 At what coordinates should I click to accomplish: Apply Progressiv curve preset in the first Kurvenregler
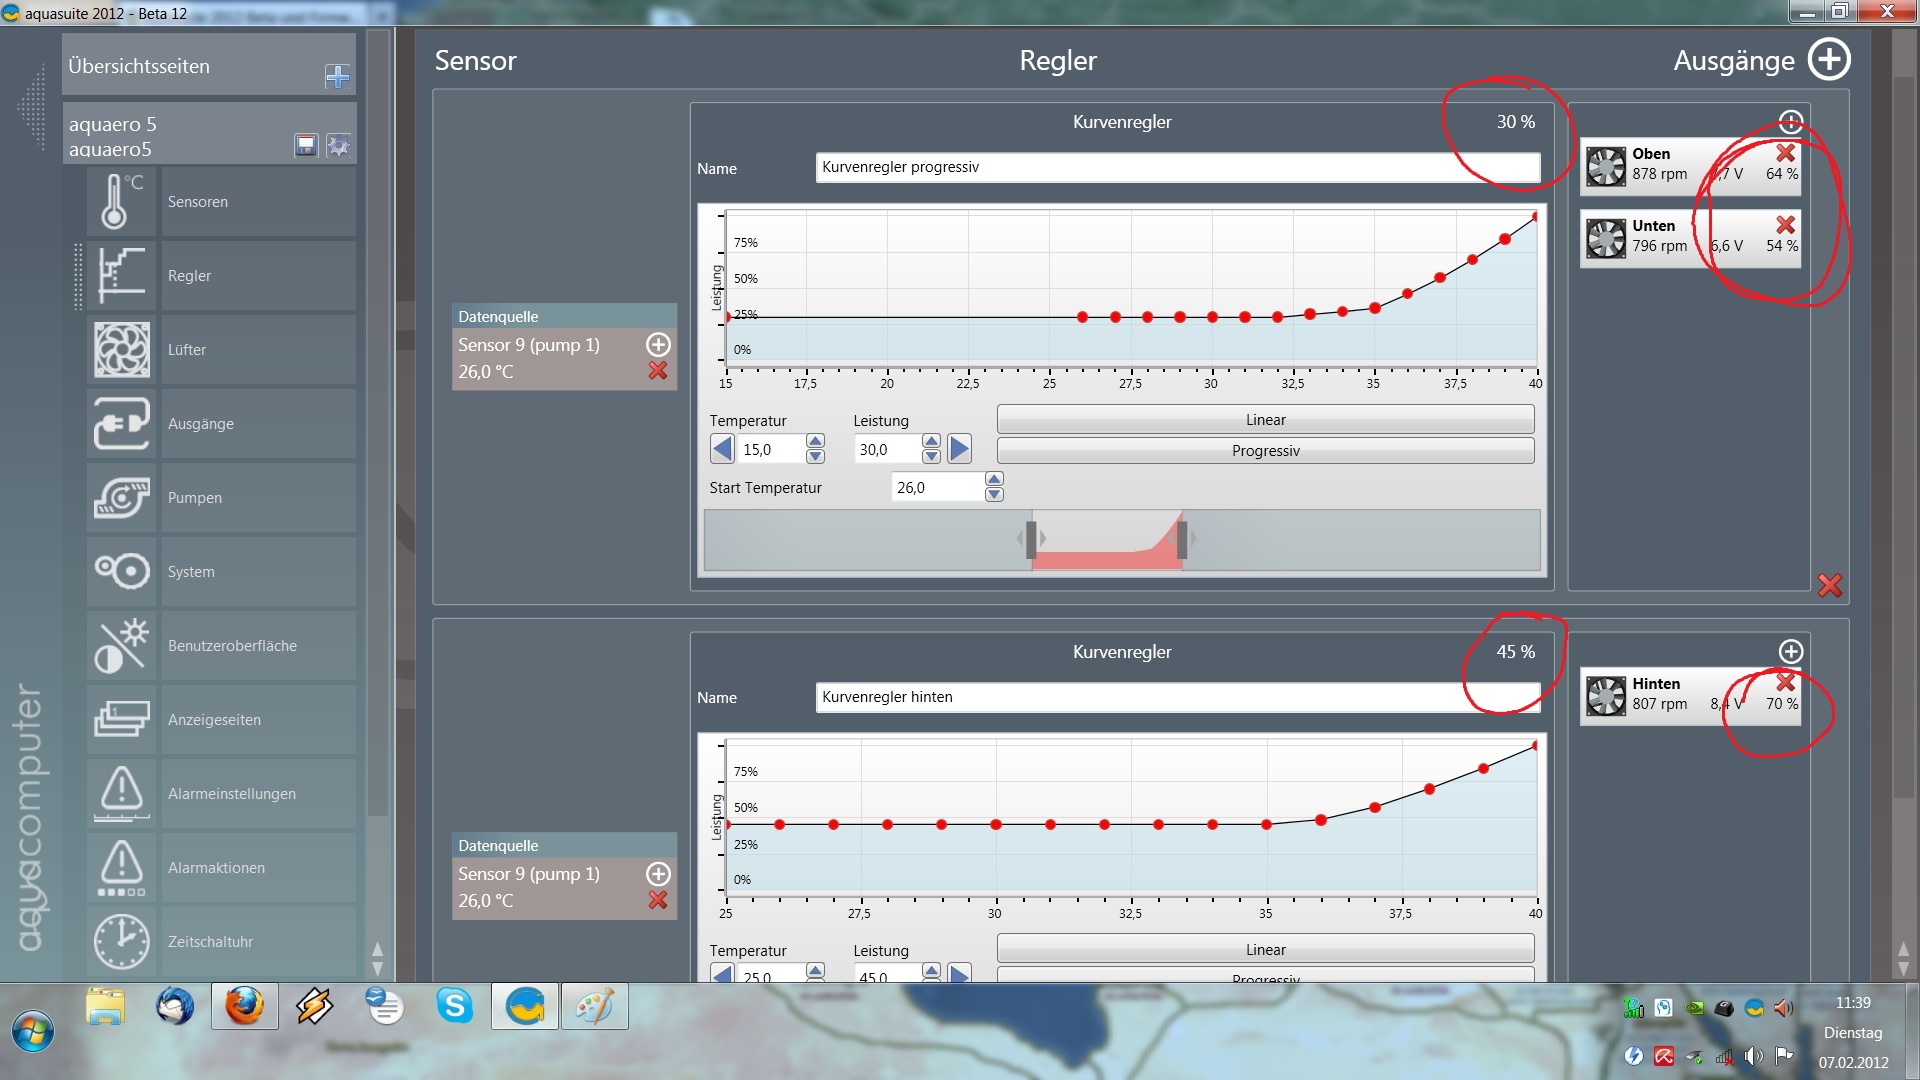1265,451
